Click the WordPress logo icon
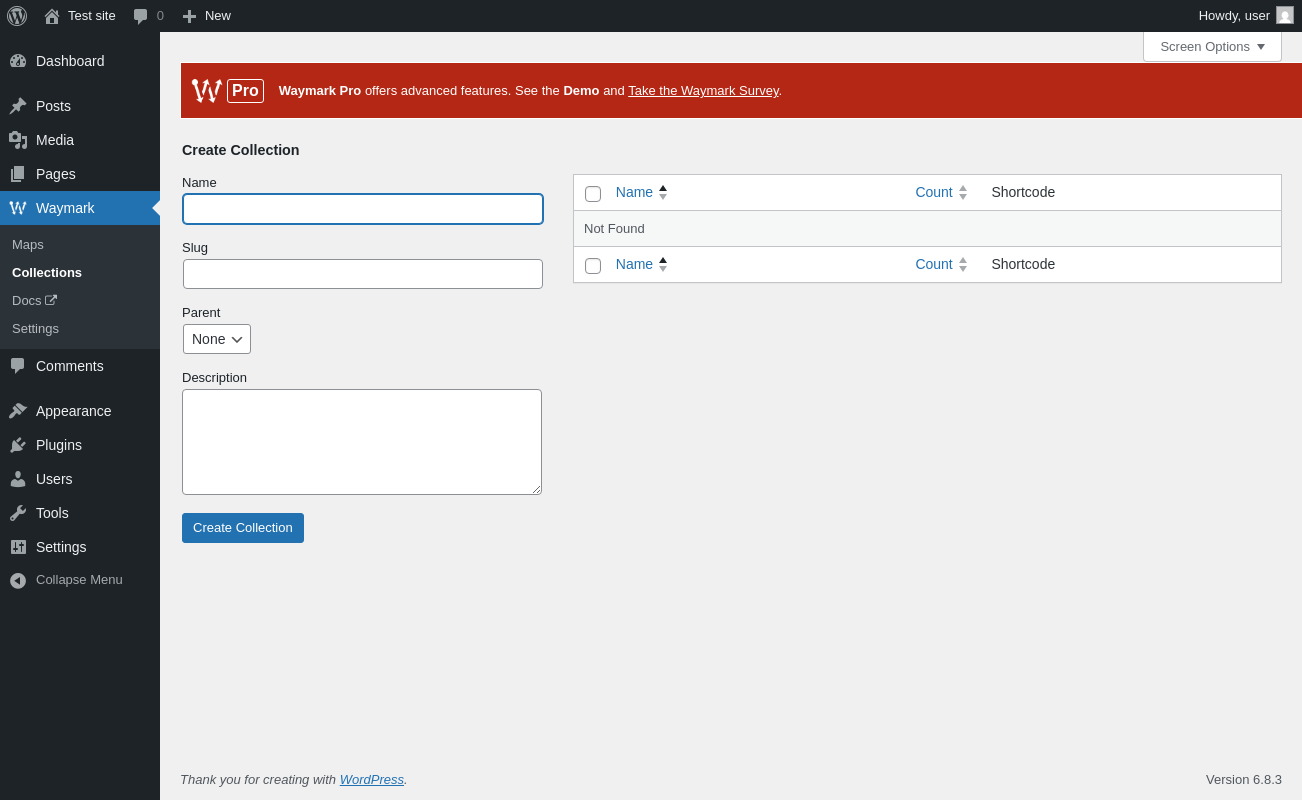Screen dimensions: 1302x800 (17, 16)
